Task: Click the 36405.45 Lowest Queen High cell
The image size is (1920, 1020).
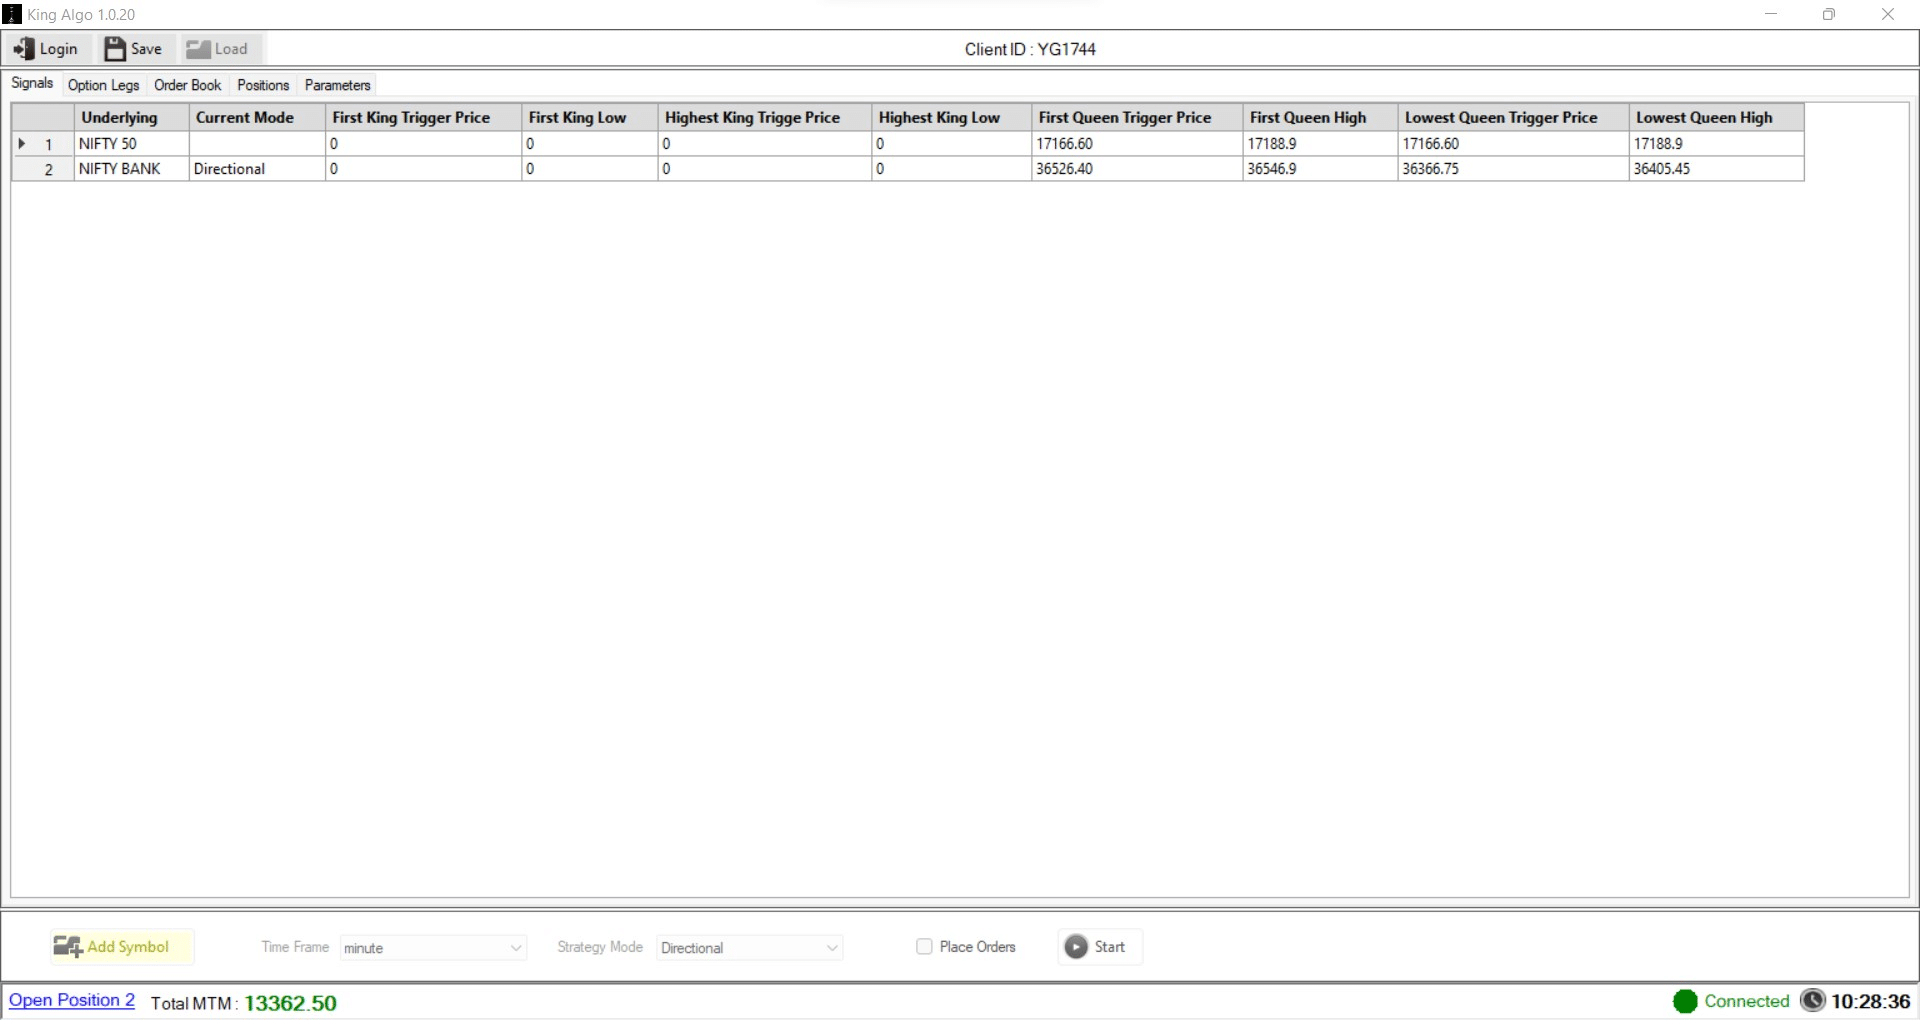Action: click(1717, 169)
